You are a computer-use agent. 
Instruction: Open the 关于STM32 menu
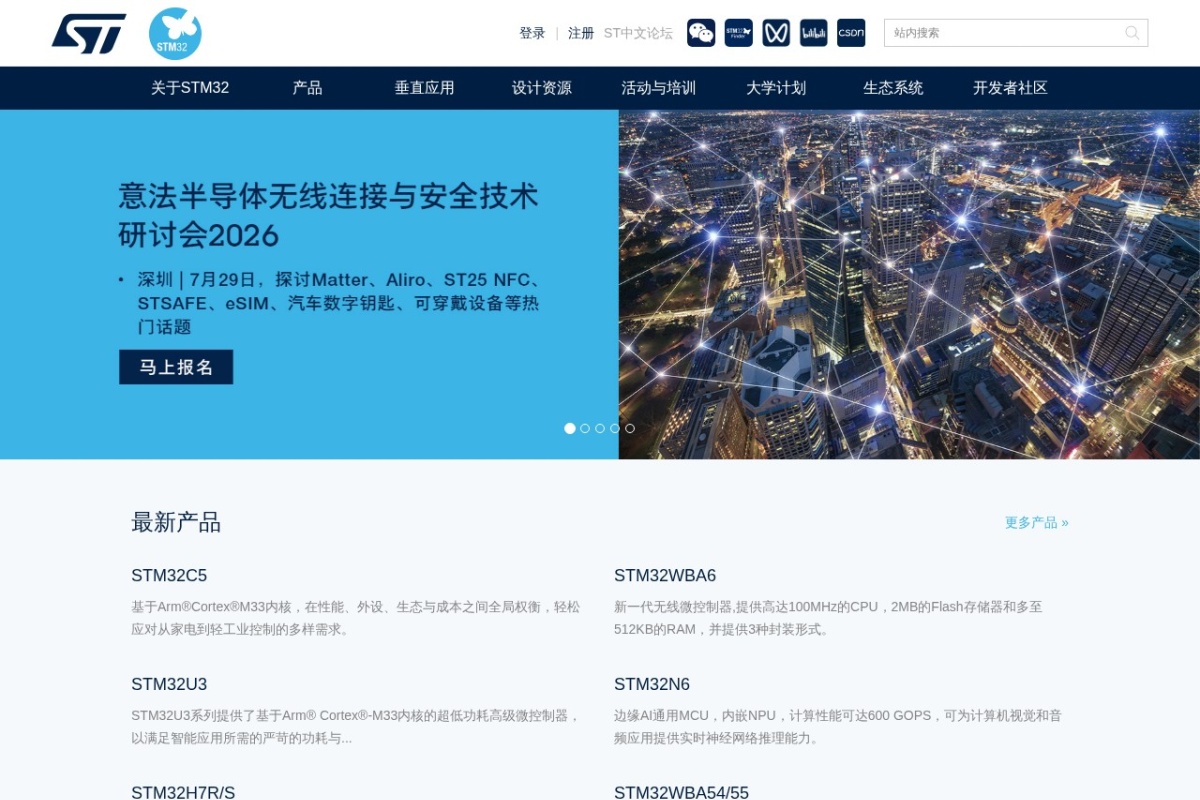point(190,88)
